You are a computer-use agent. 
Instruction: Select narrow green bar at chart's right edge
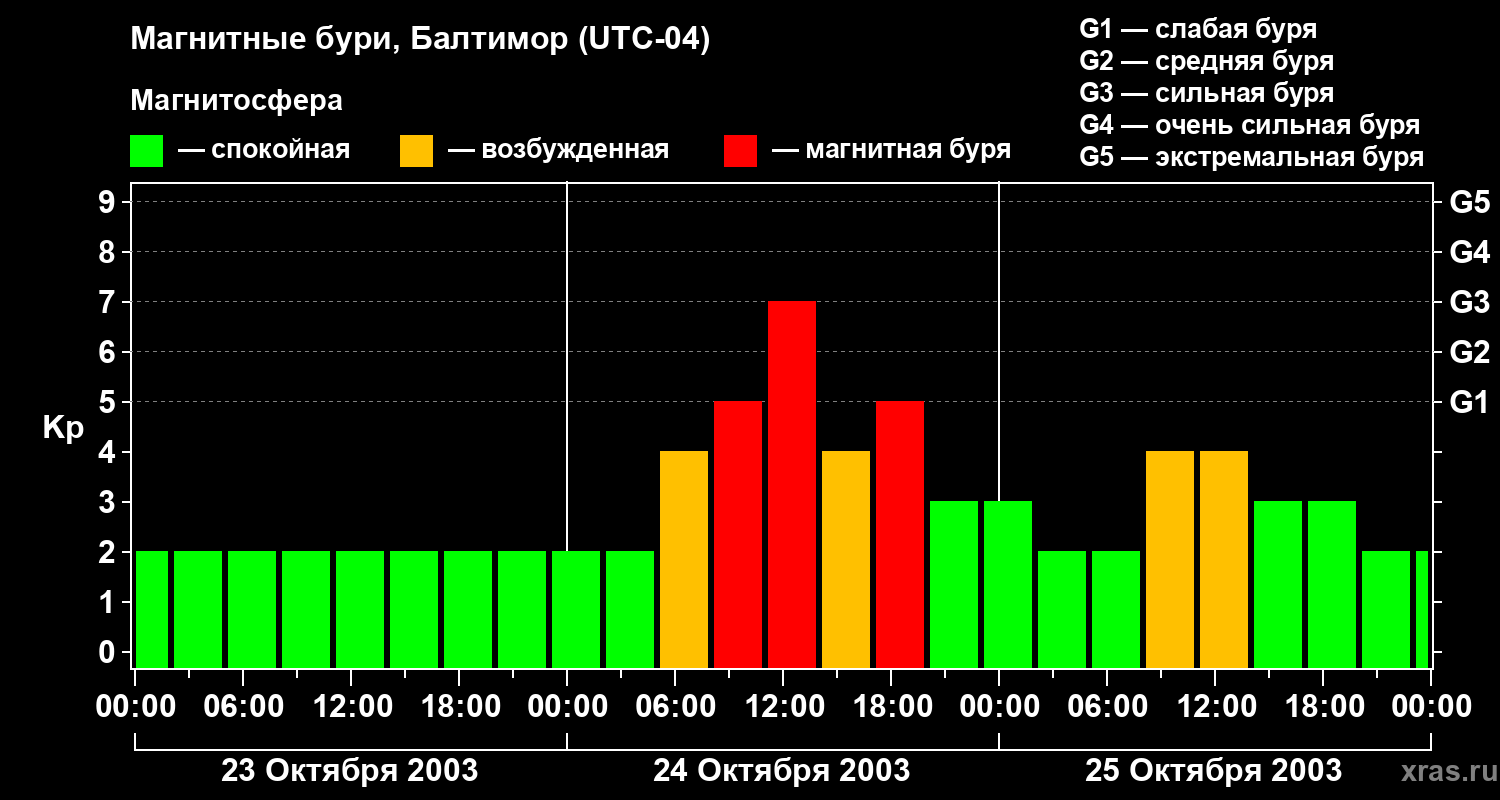1422,610
